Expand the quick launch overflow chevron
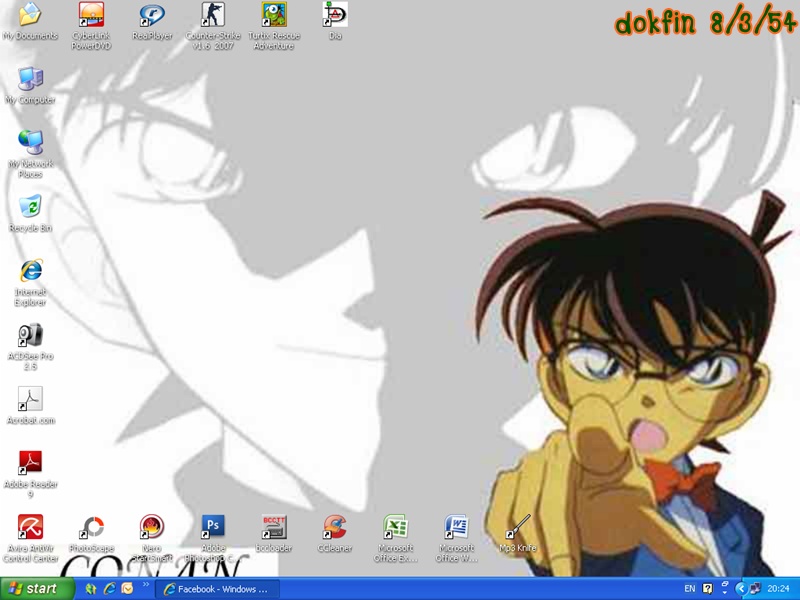The height and width of the screenshot is (600, 800). (x=146, y=584)
